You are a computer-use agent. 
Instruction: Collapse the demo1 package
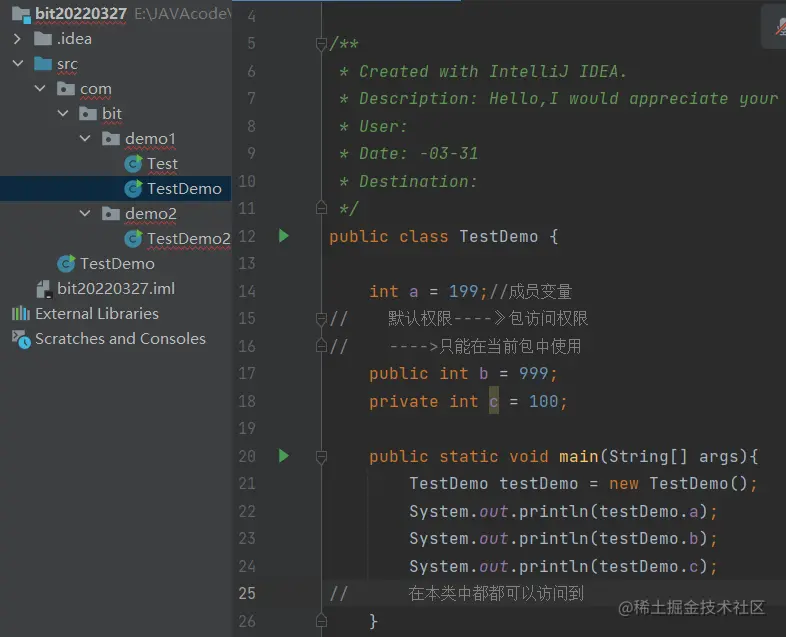[x=85, y=138]
